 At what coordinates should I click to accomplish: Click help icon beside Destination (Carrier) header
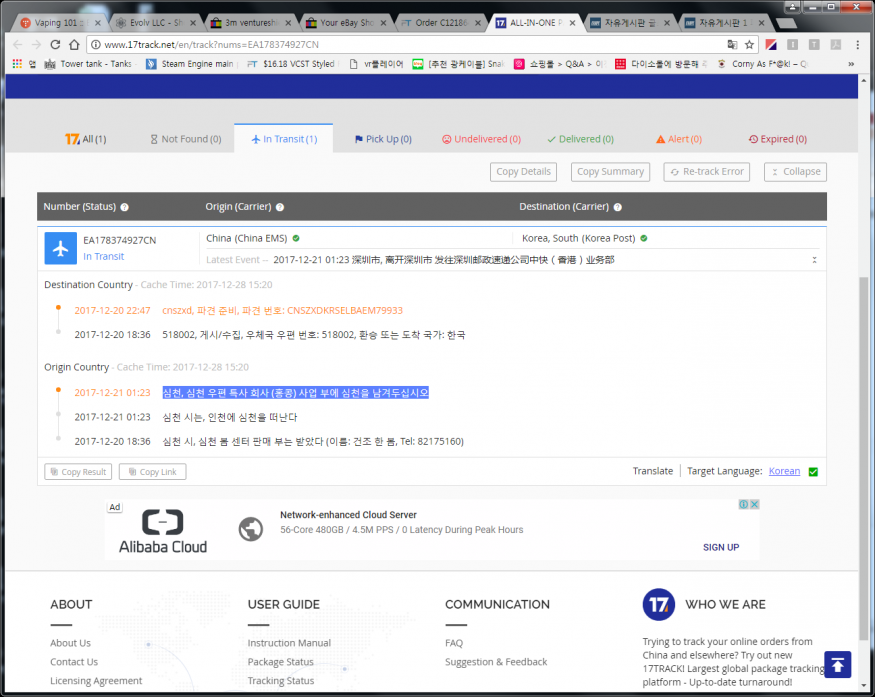(617, 207)
